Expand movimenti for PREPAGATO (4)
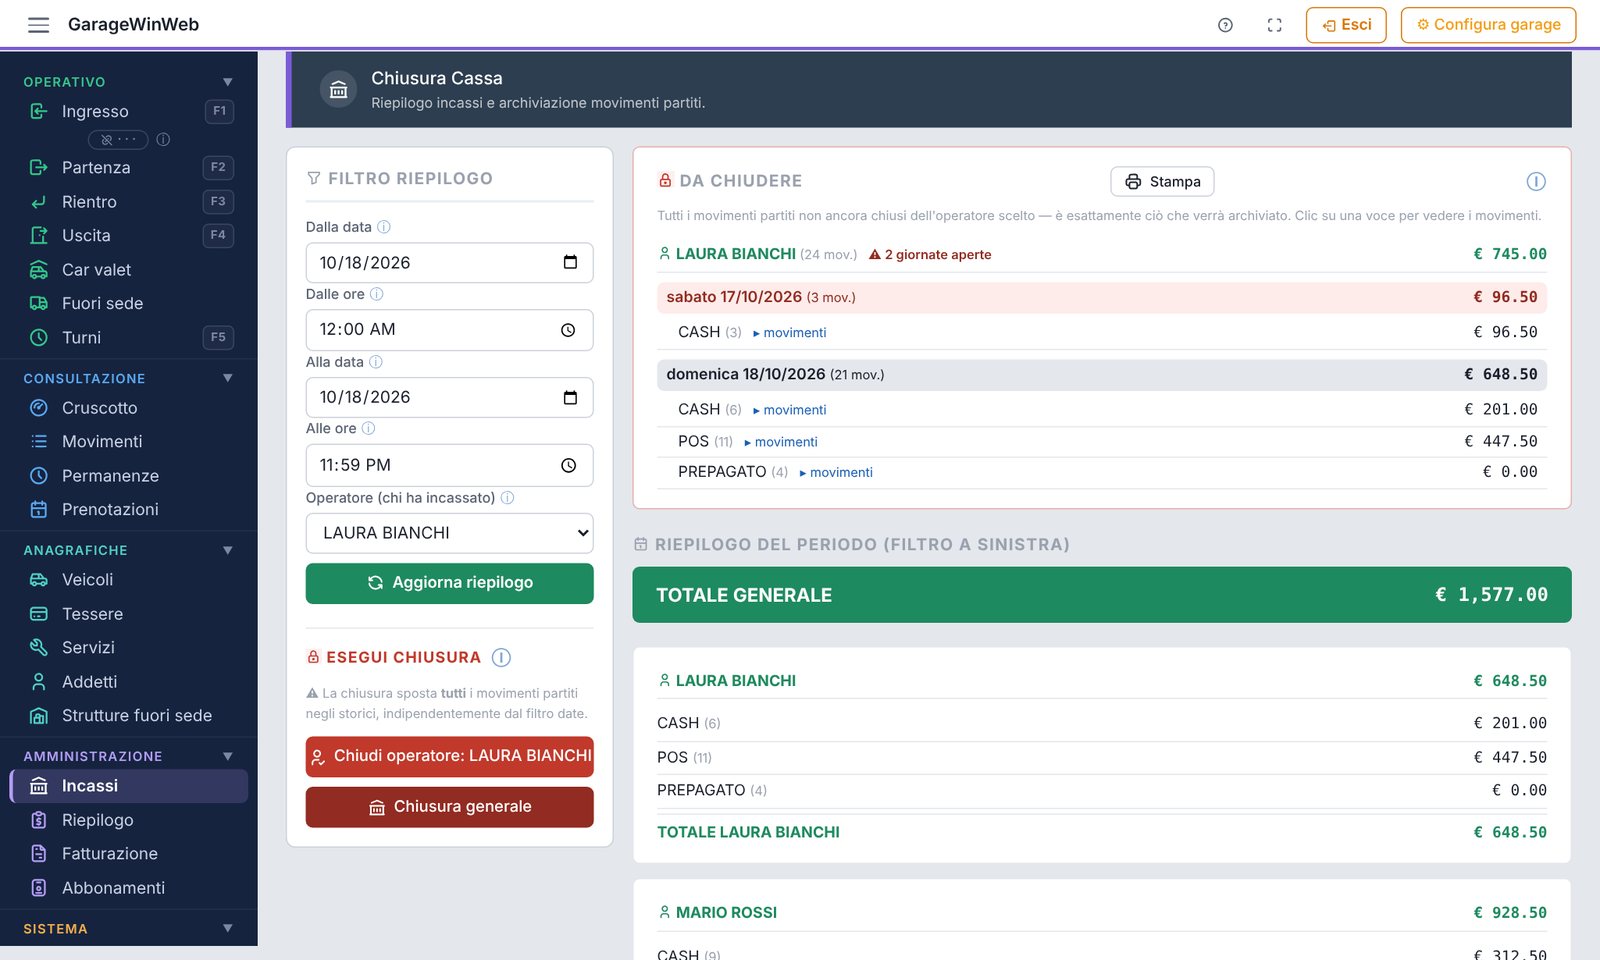The image size is (1600, 960). [x=836, y=473]
